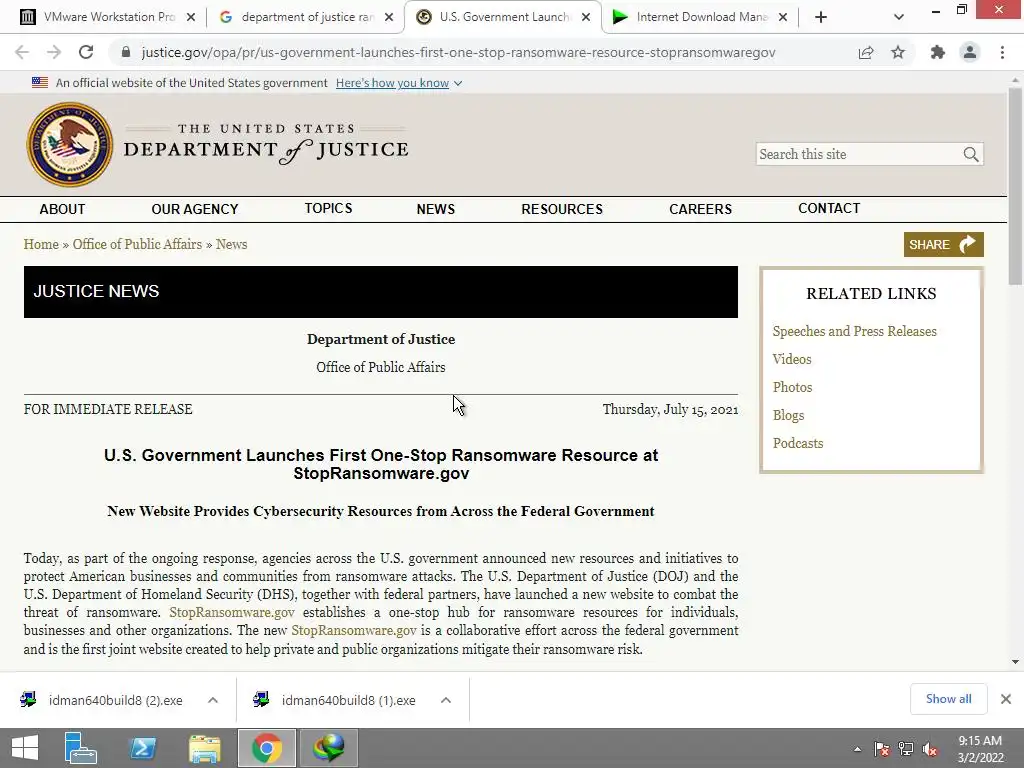This screenshot has width=1024, height=768.
Task: Open idman640build8 (1).exe downloaded file
Action: tap(348, 700)
